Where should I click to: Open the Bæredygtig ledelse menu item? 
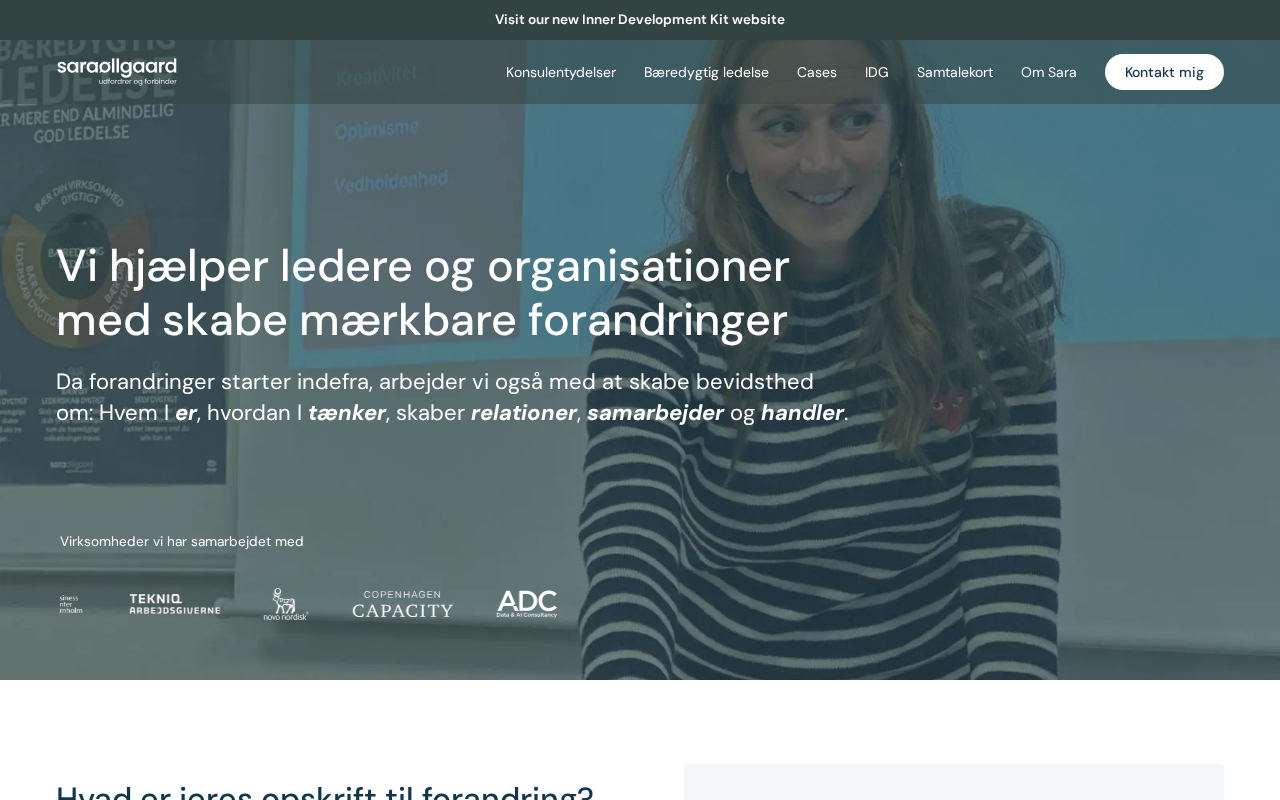point(706,72)
